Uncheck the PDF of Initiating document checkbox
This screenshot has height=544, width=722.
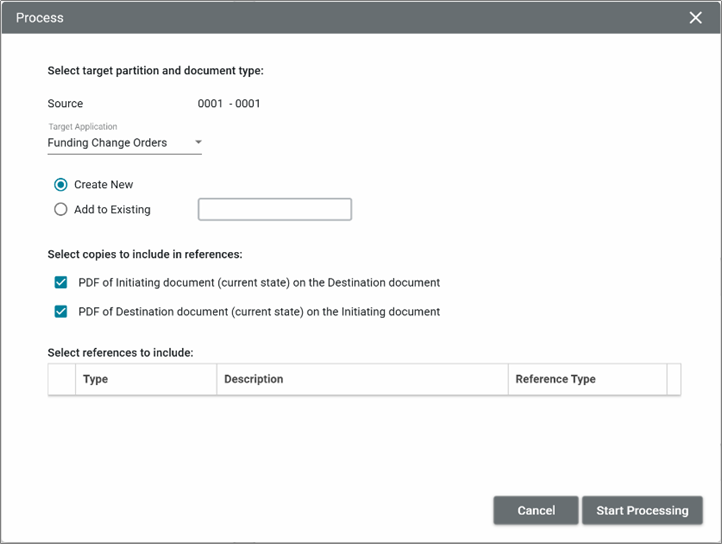pyautogui.click(x=61, y=282)
